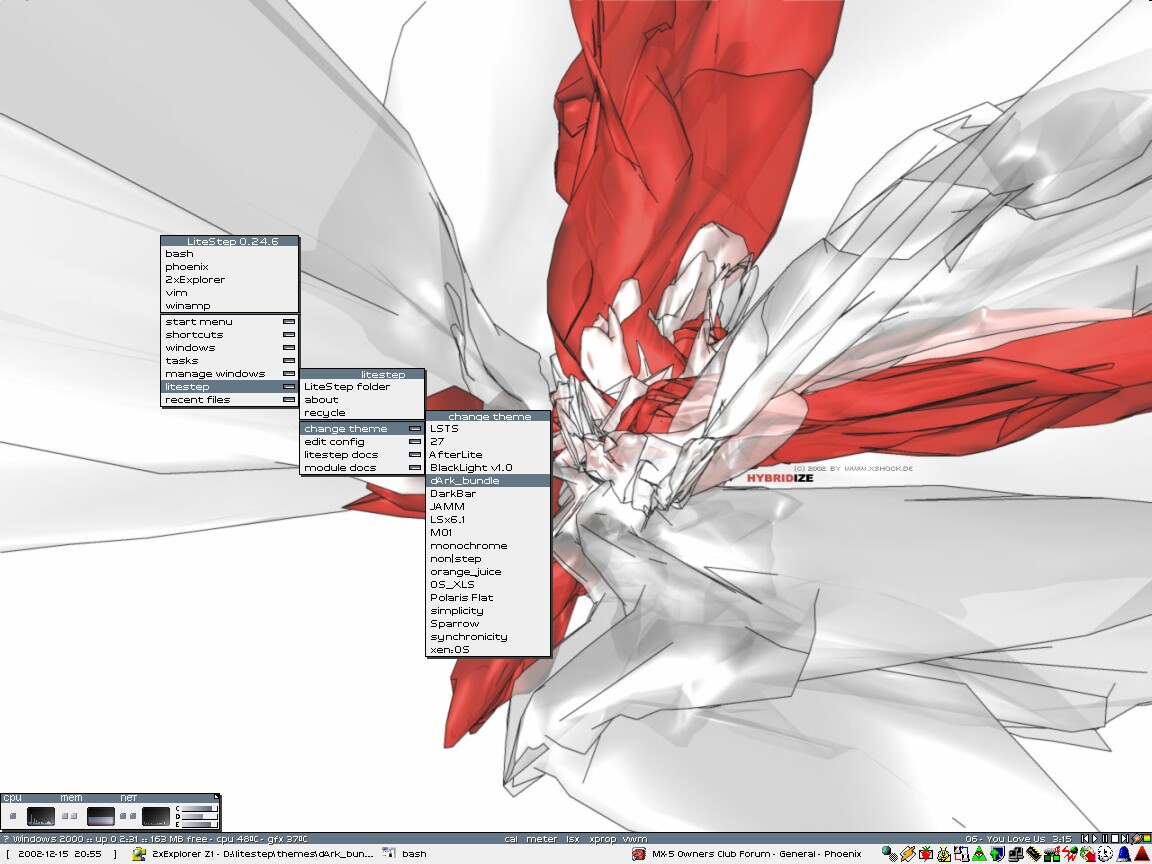The image size is (1152, 864).
Task: Open the 2xExplorer taskbar button
Action: [253, 854]
